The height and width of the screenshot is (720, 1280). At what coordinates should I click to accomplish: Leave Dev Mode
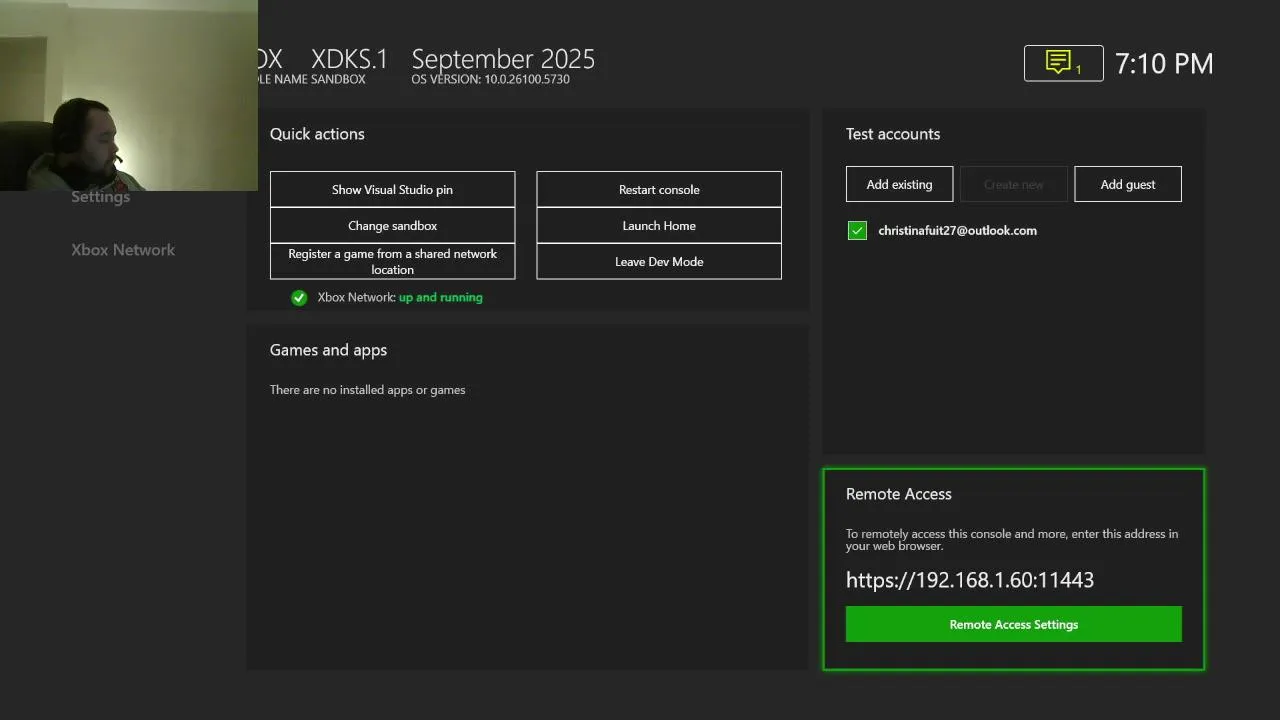[x=659, y=262]
